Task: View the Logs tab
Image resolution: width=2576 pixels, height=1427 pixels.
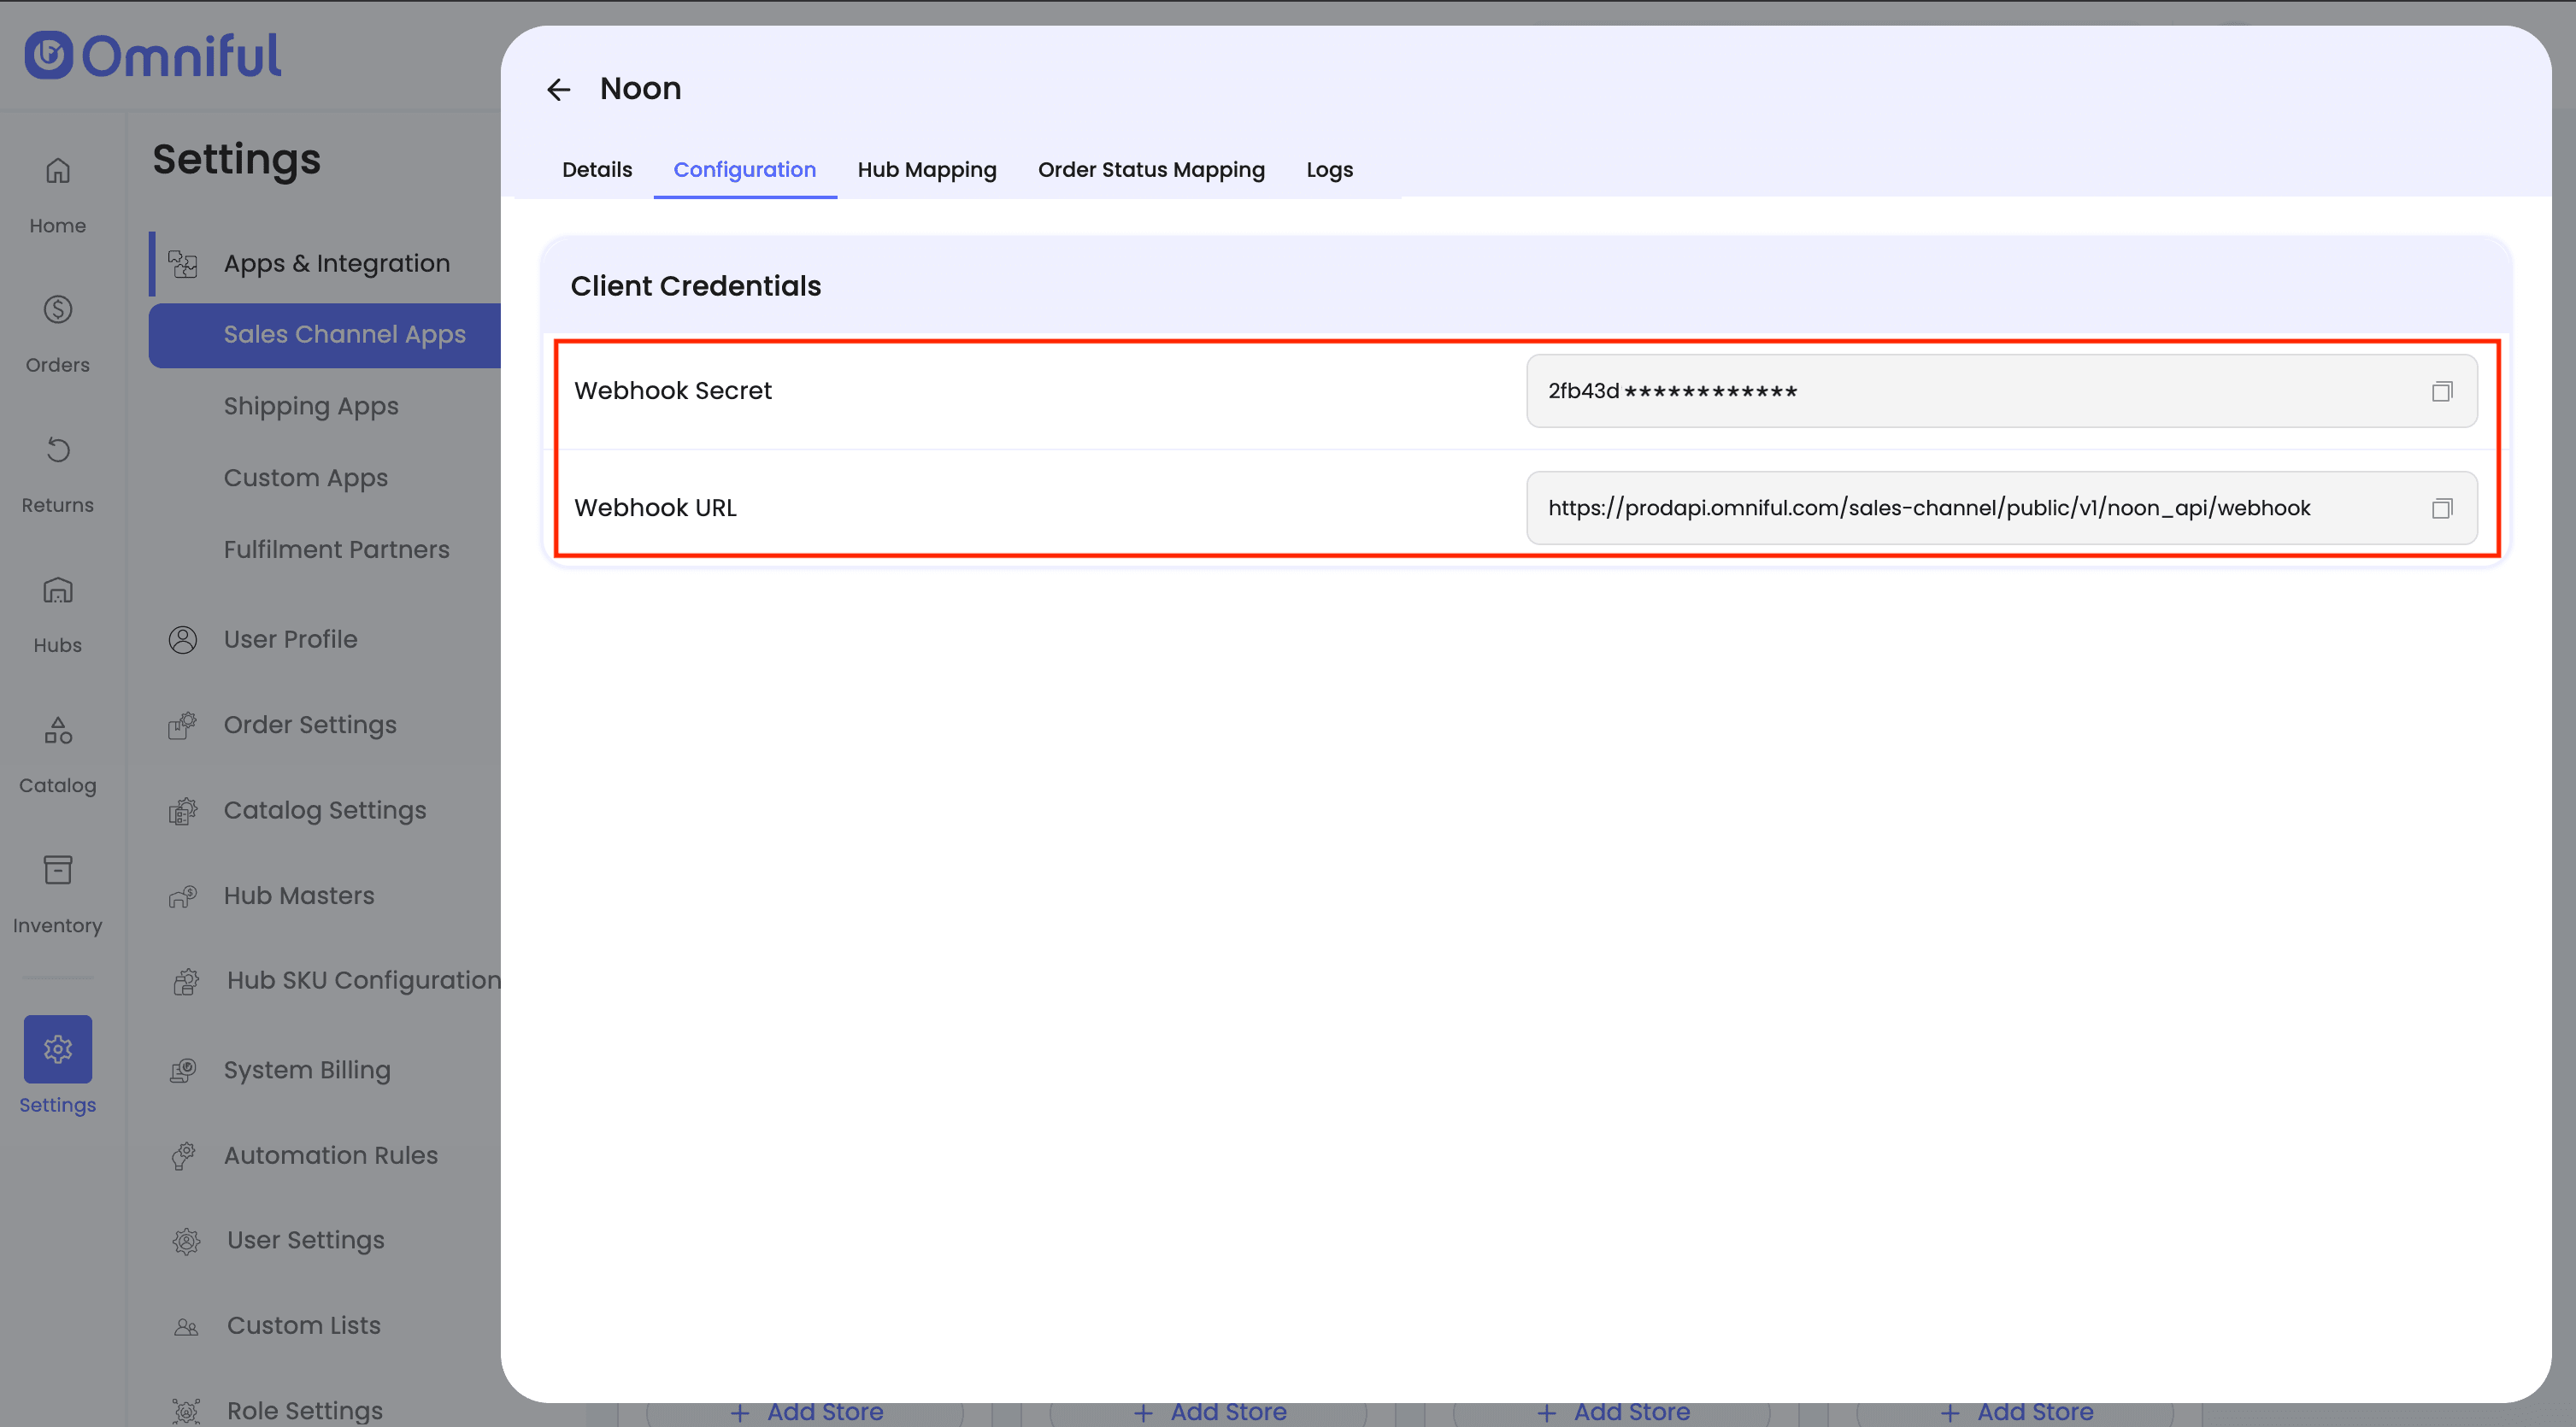Action: point(1329,170)
